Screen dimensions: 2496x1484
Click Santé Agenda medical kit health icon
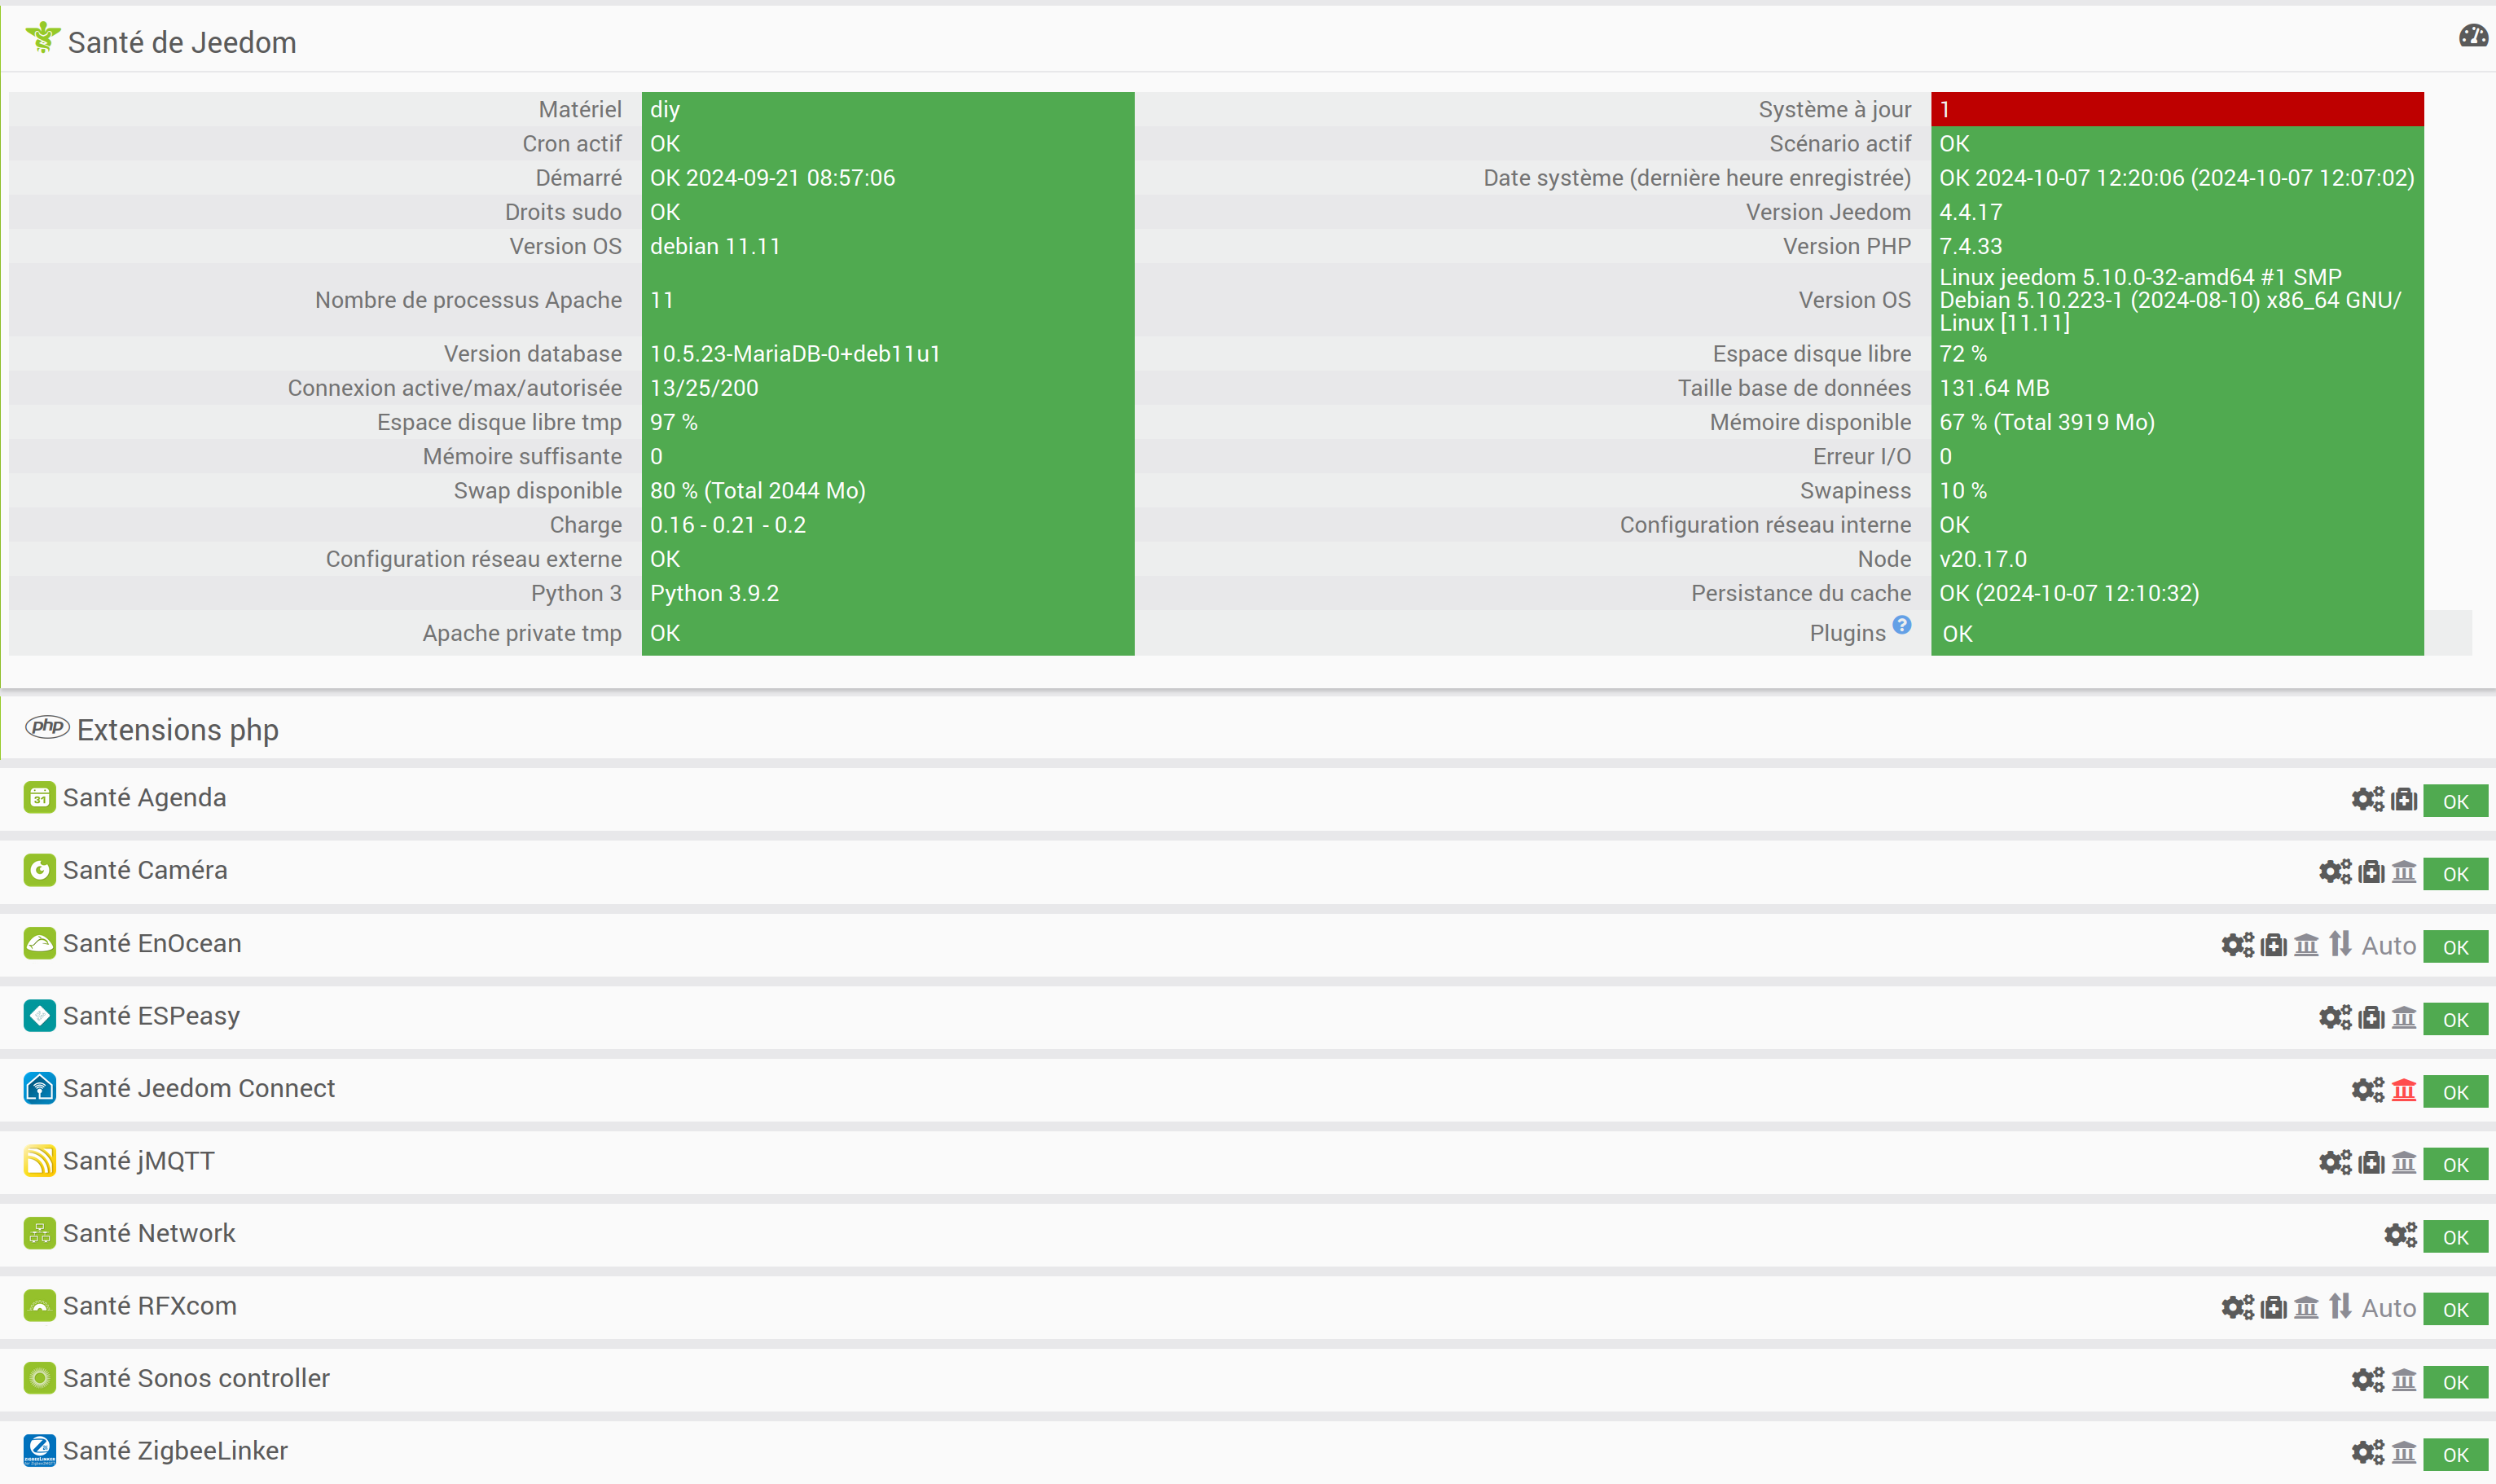pyautogui.click(x=2403, y=799)
